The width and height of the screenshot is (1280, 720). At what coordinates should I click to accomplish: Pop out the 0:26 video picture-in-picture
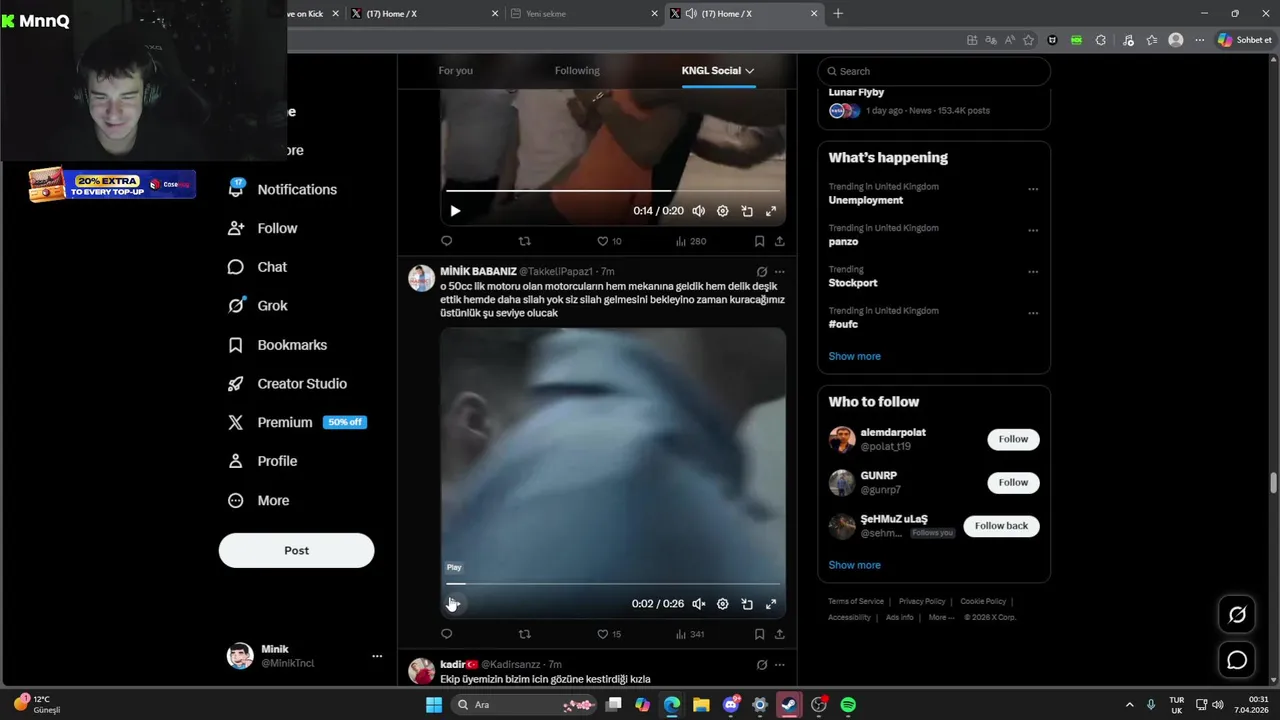tap(747, 604)
